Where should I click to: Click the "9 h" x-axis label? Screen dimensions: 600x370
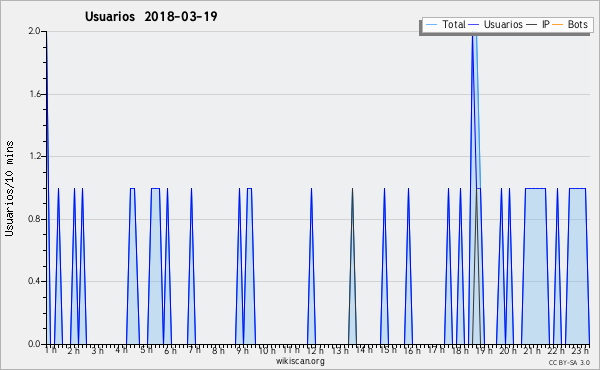click(242, 350)
